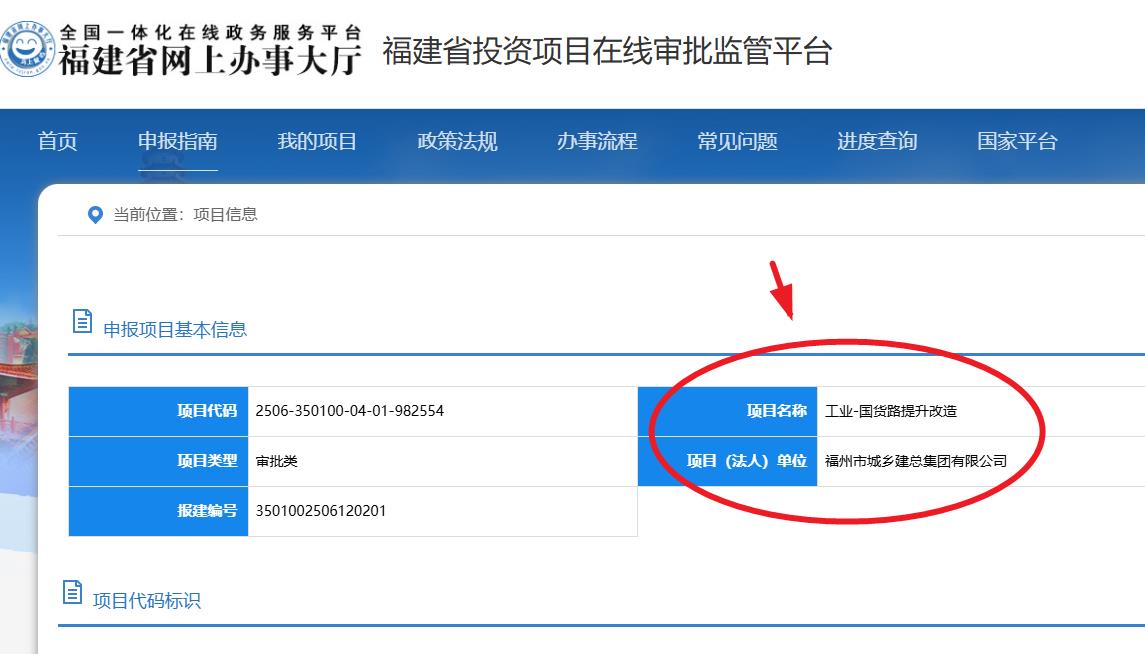Click the location pin icon
The height and width of the screenshot is (654, 1145).
[95, 215]
